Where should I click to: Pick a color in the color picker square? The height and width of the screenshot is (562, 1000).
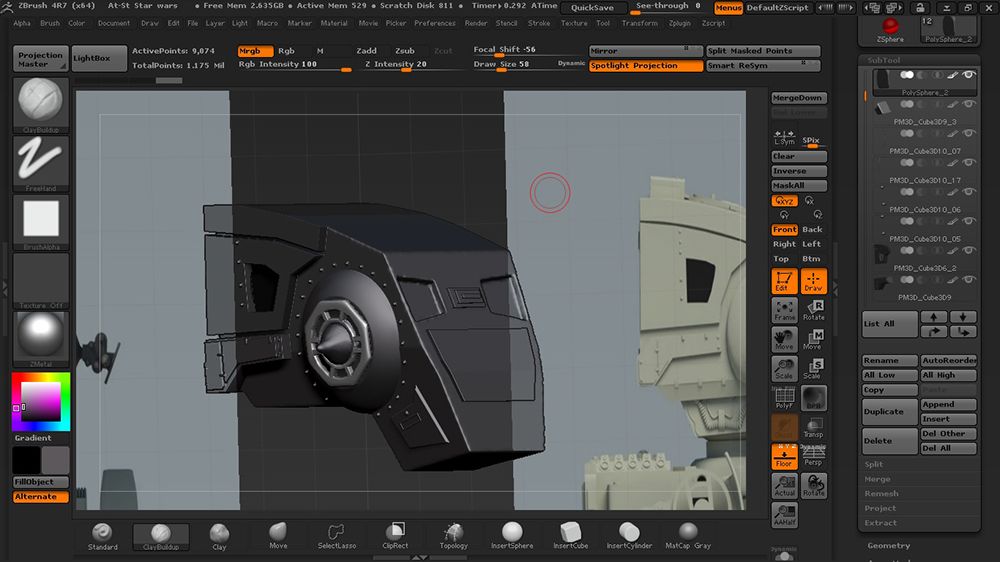point(41,401)
